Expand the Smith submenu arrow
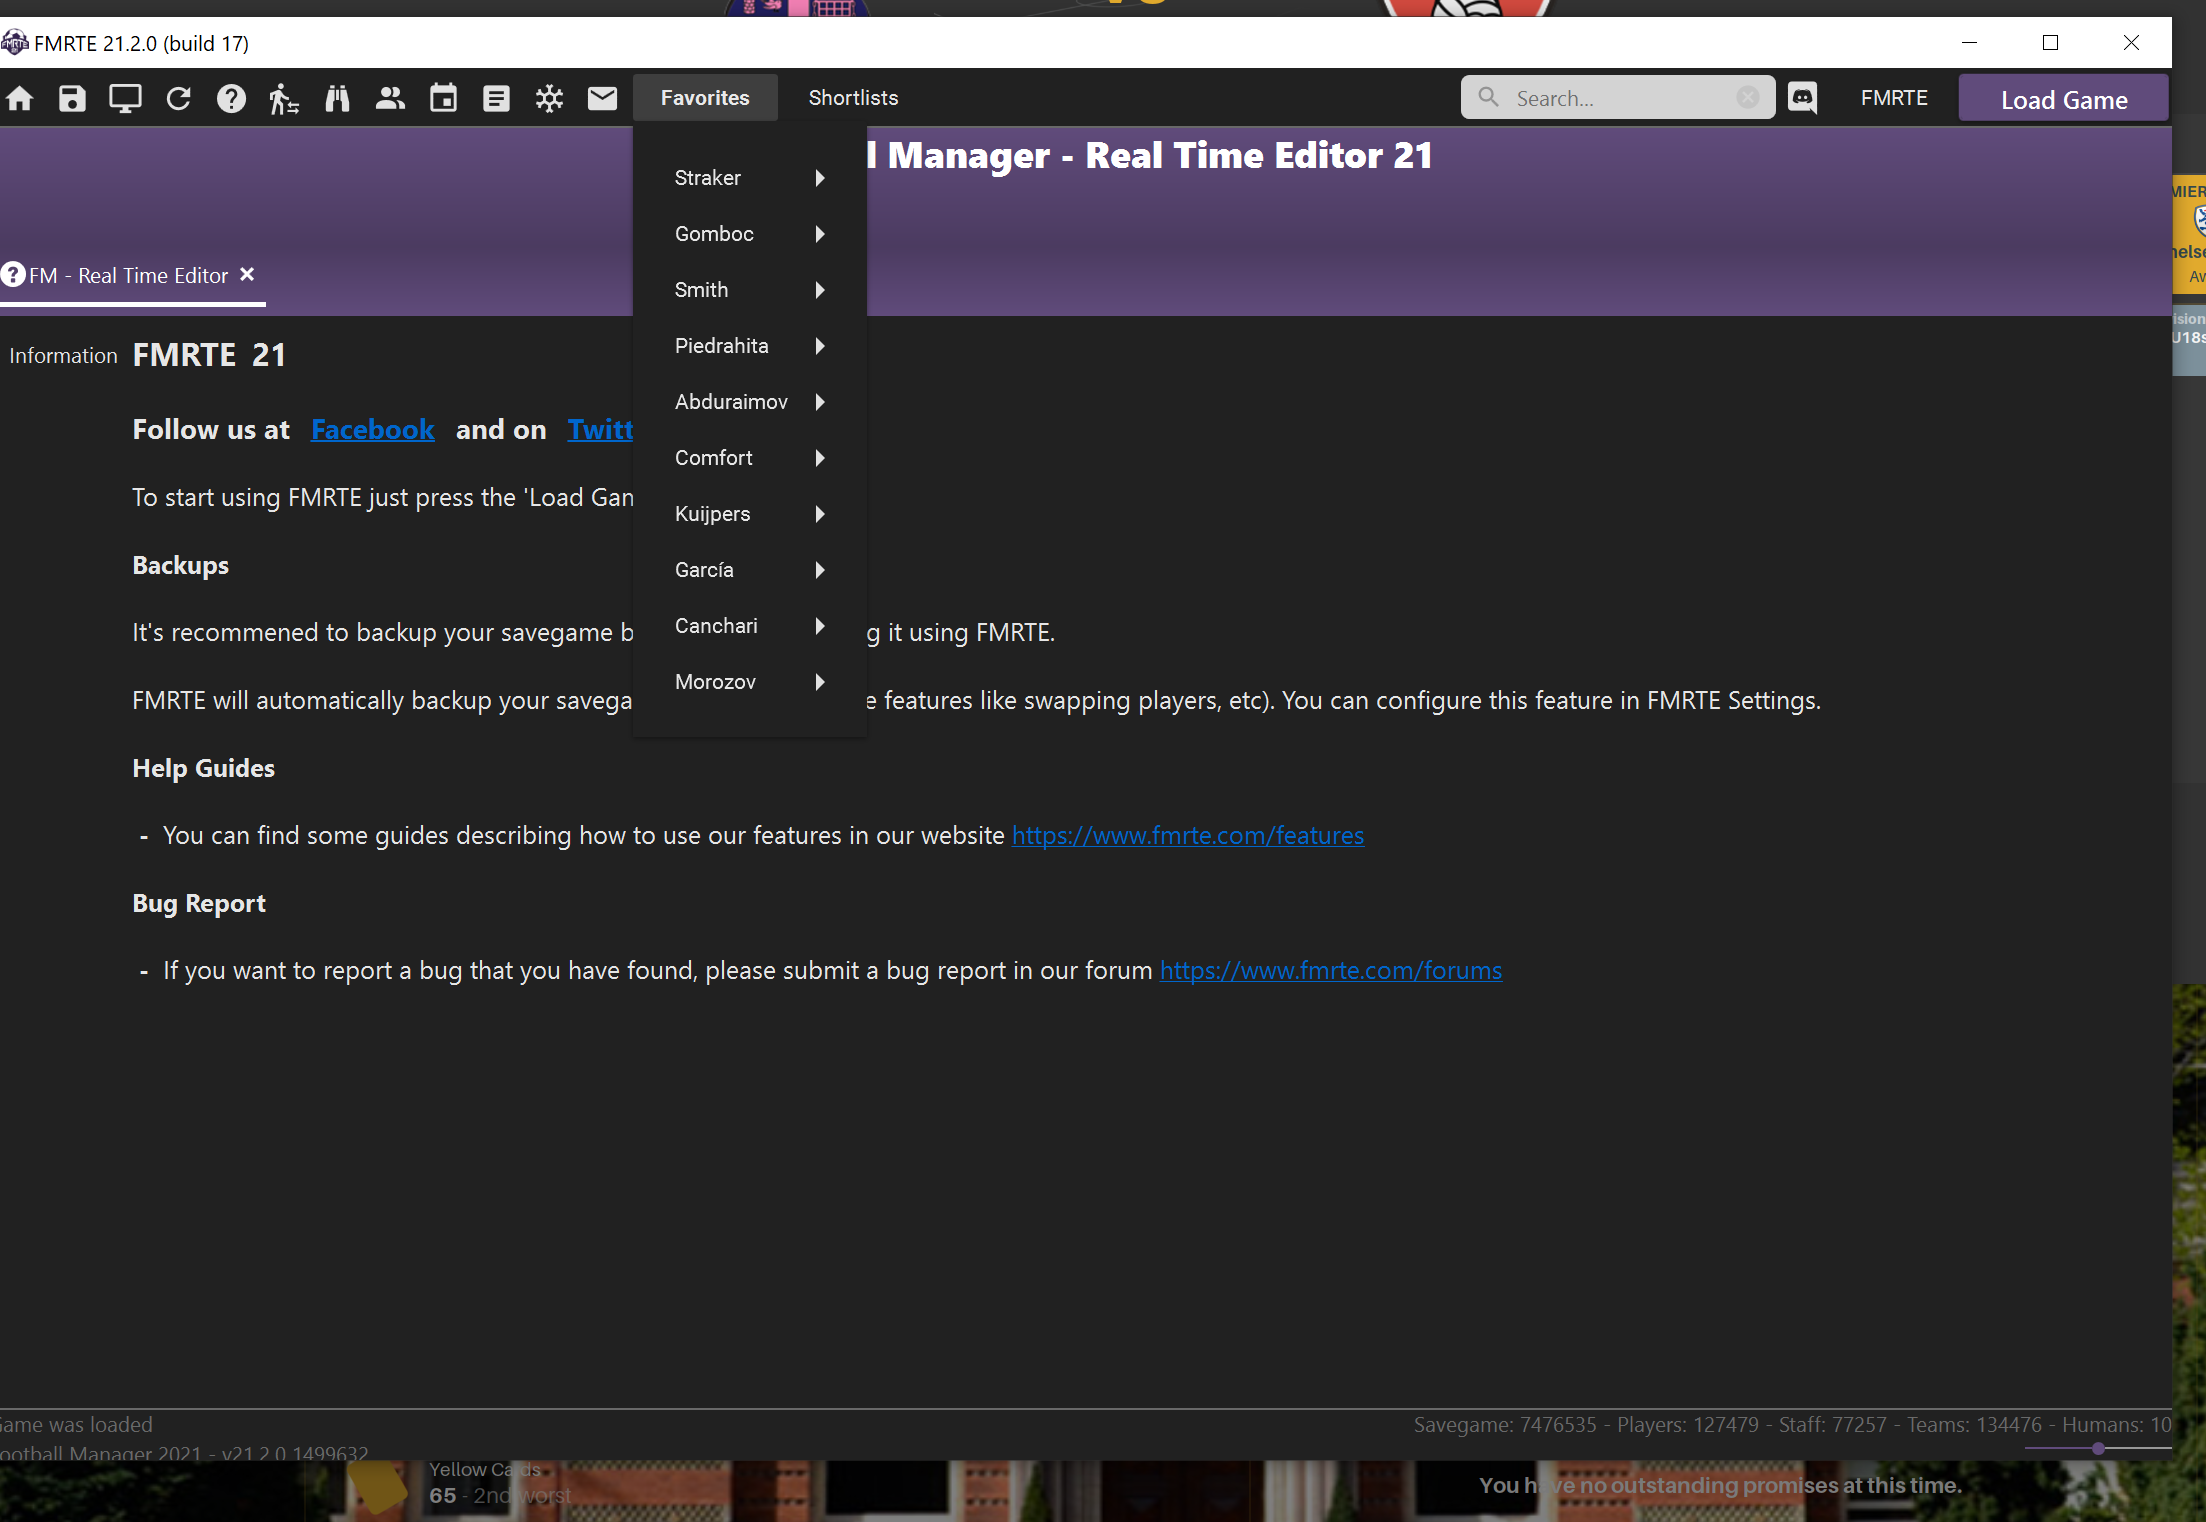This screenshot has height=1522, width=2206. point(820,290)
